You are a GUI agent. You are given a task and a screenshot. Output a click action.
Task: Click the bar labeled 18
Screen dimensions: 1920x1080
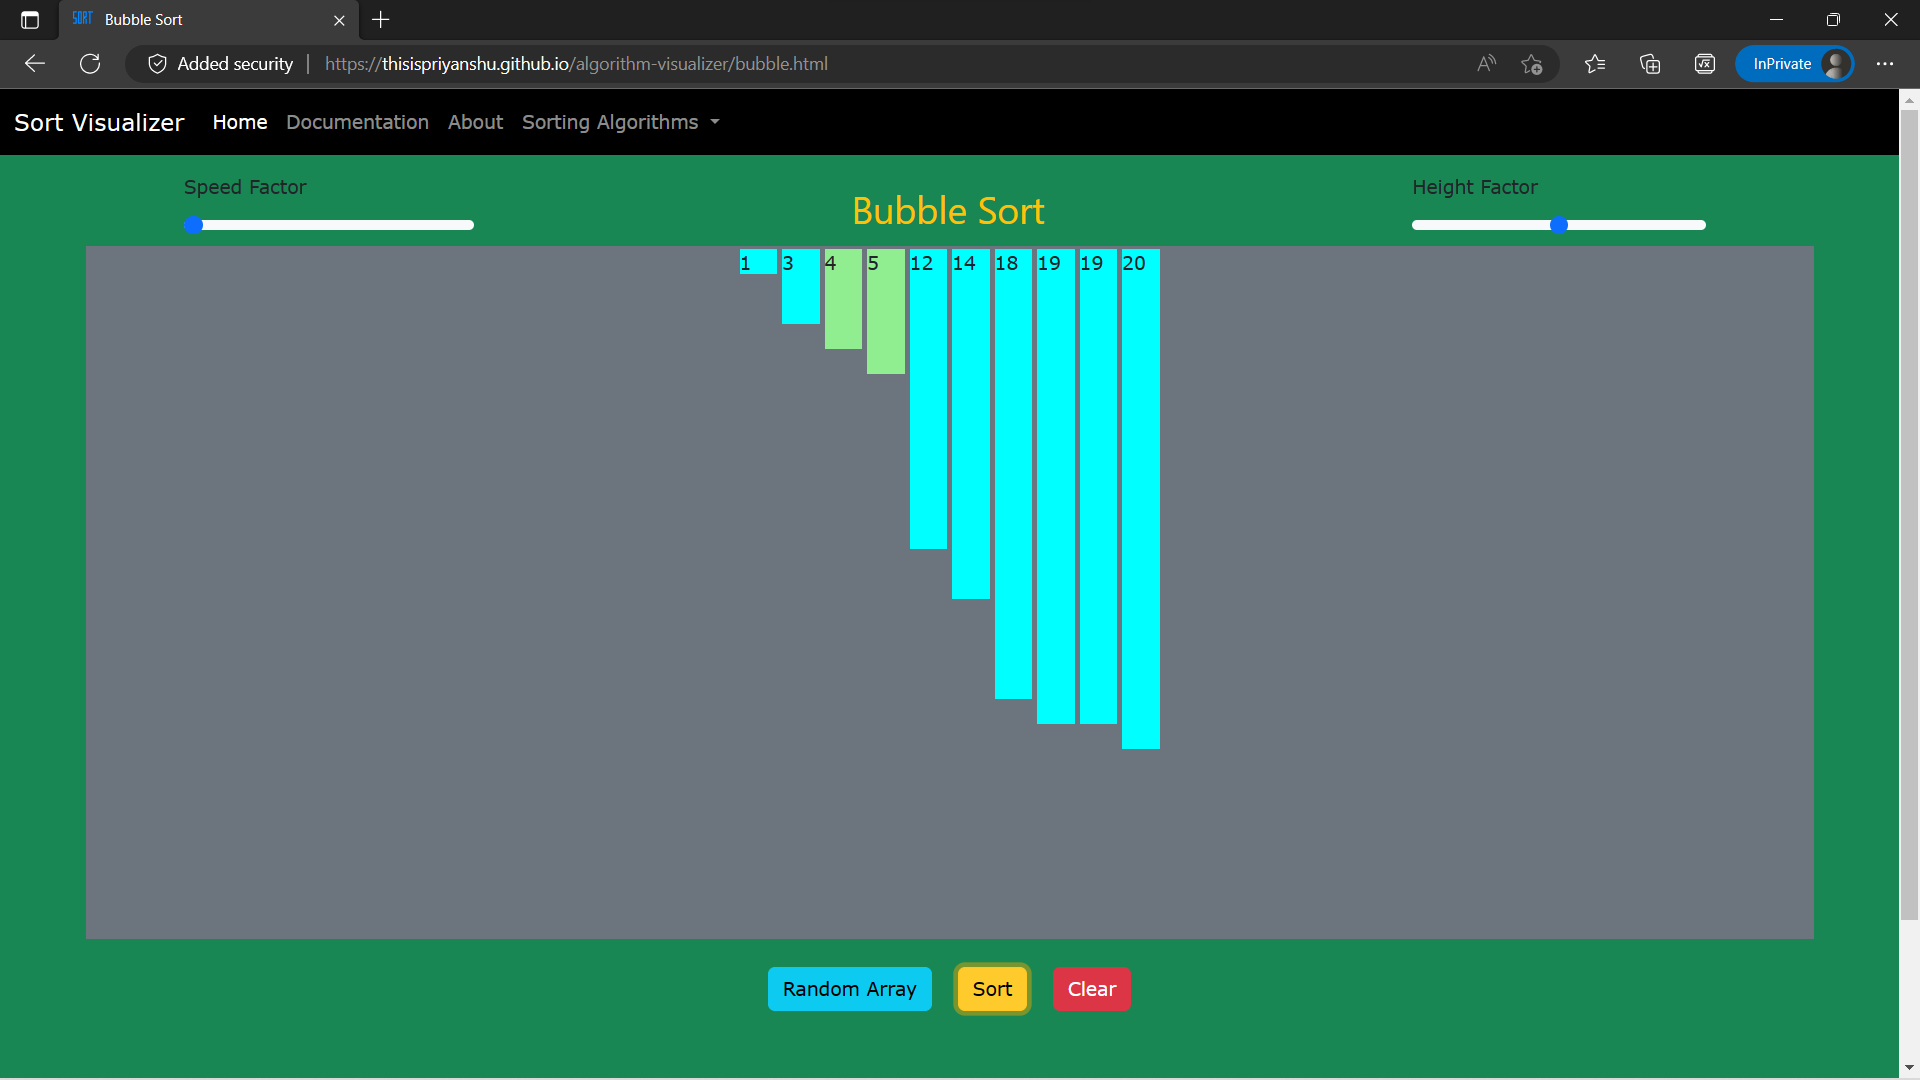[x=1013, y=474]
